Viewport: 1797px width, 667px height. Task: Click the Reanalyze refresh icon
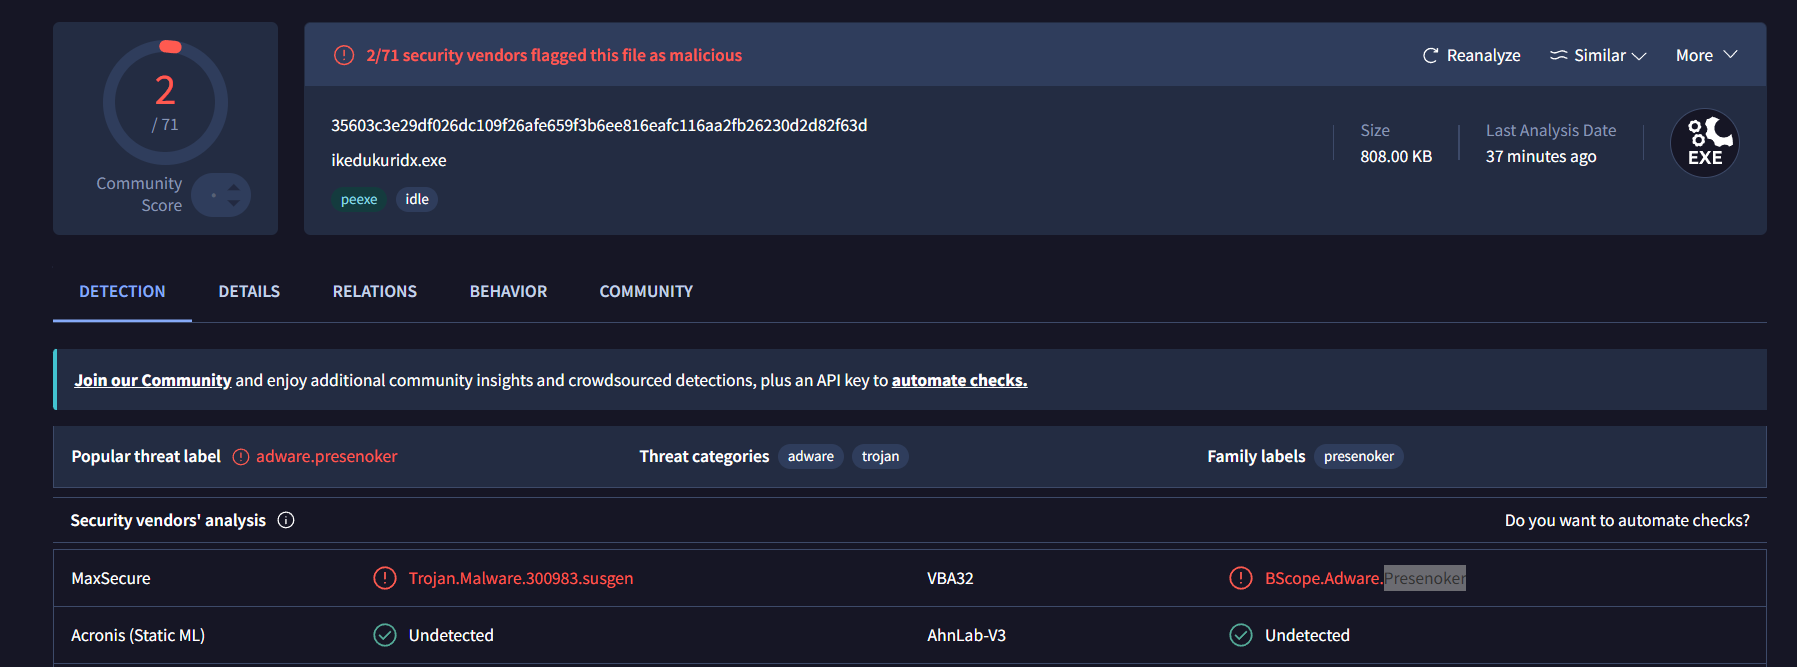1430,56
